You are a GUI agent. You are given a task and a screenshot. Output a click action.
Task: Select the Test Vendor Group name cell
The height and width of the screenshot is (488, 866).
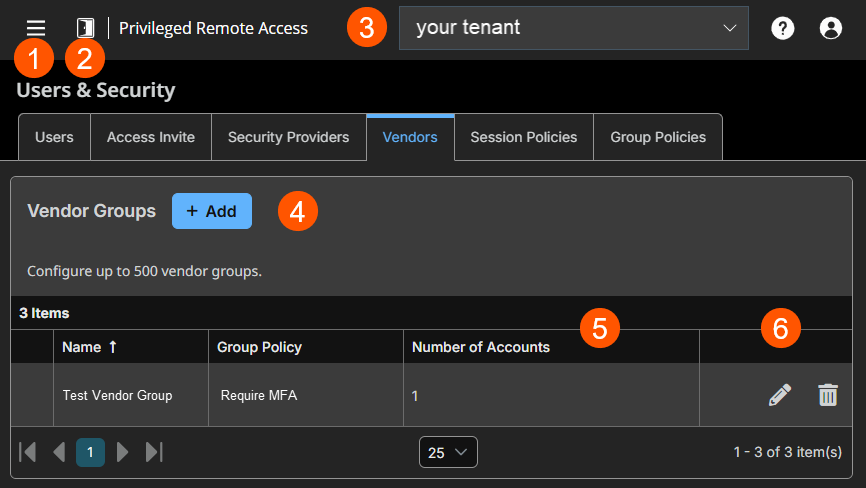coord(131,395)
